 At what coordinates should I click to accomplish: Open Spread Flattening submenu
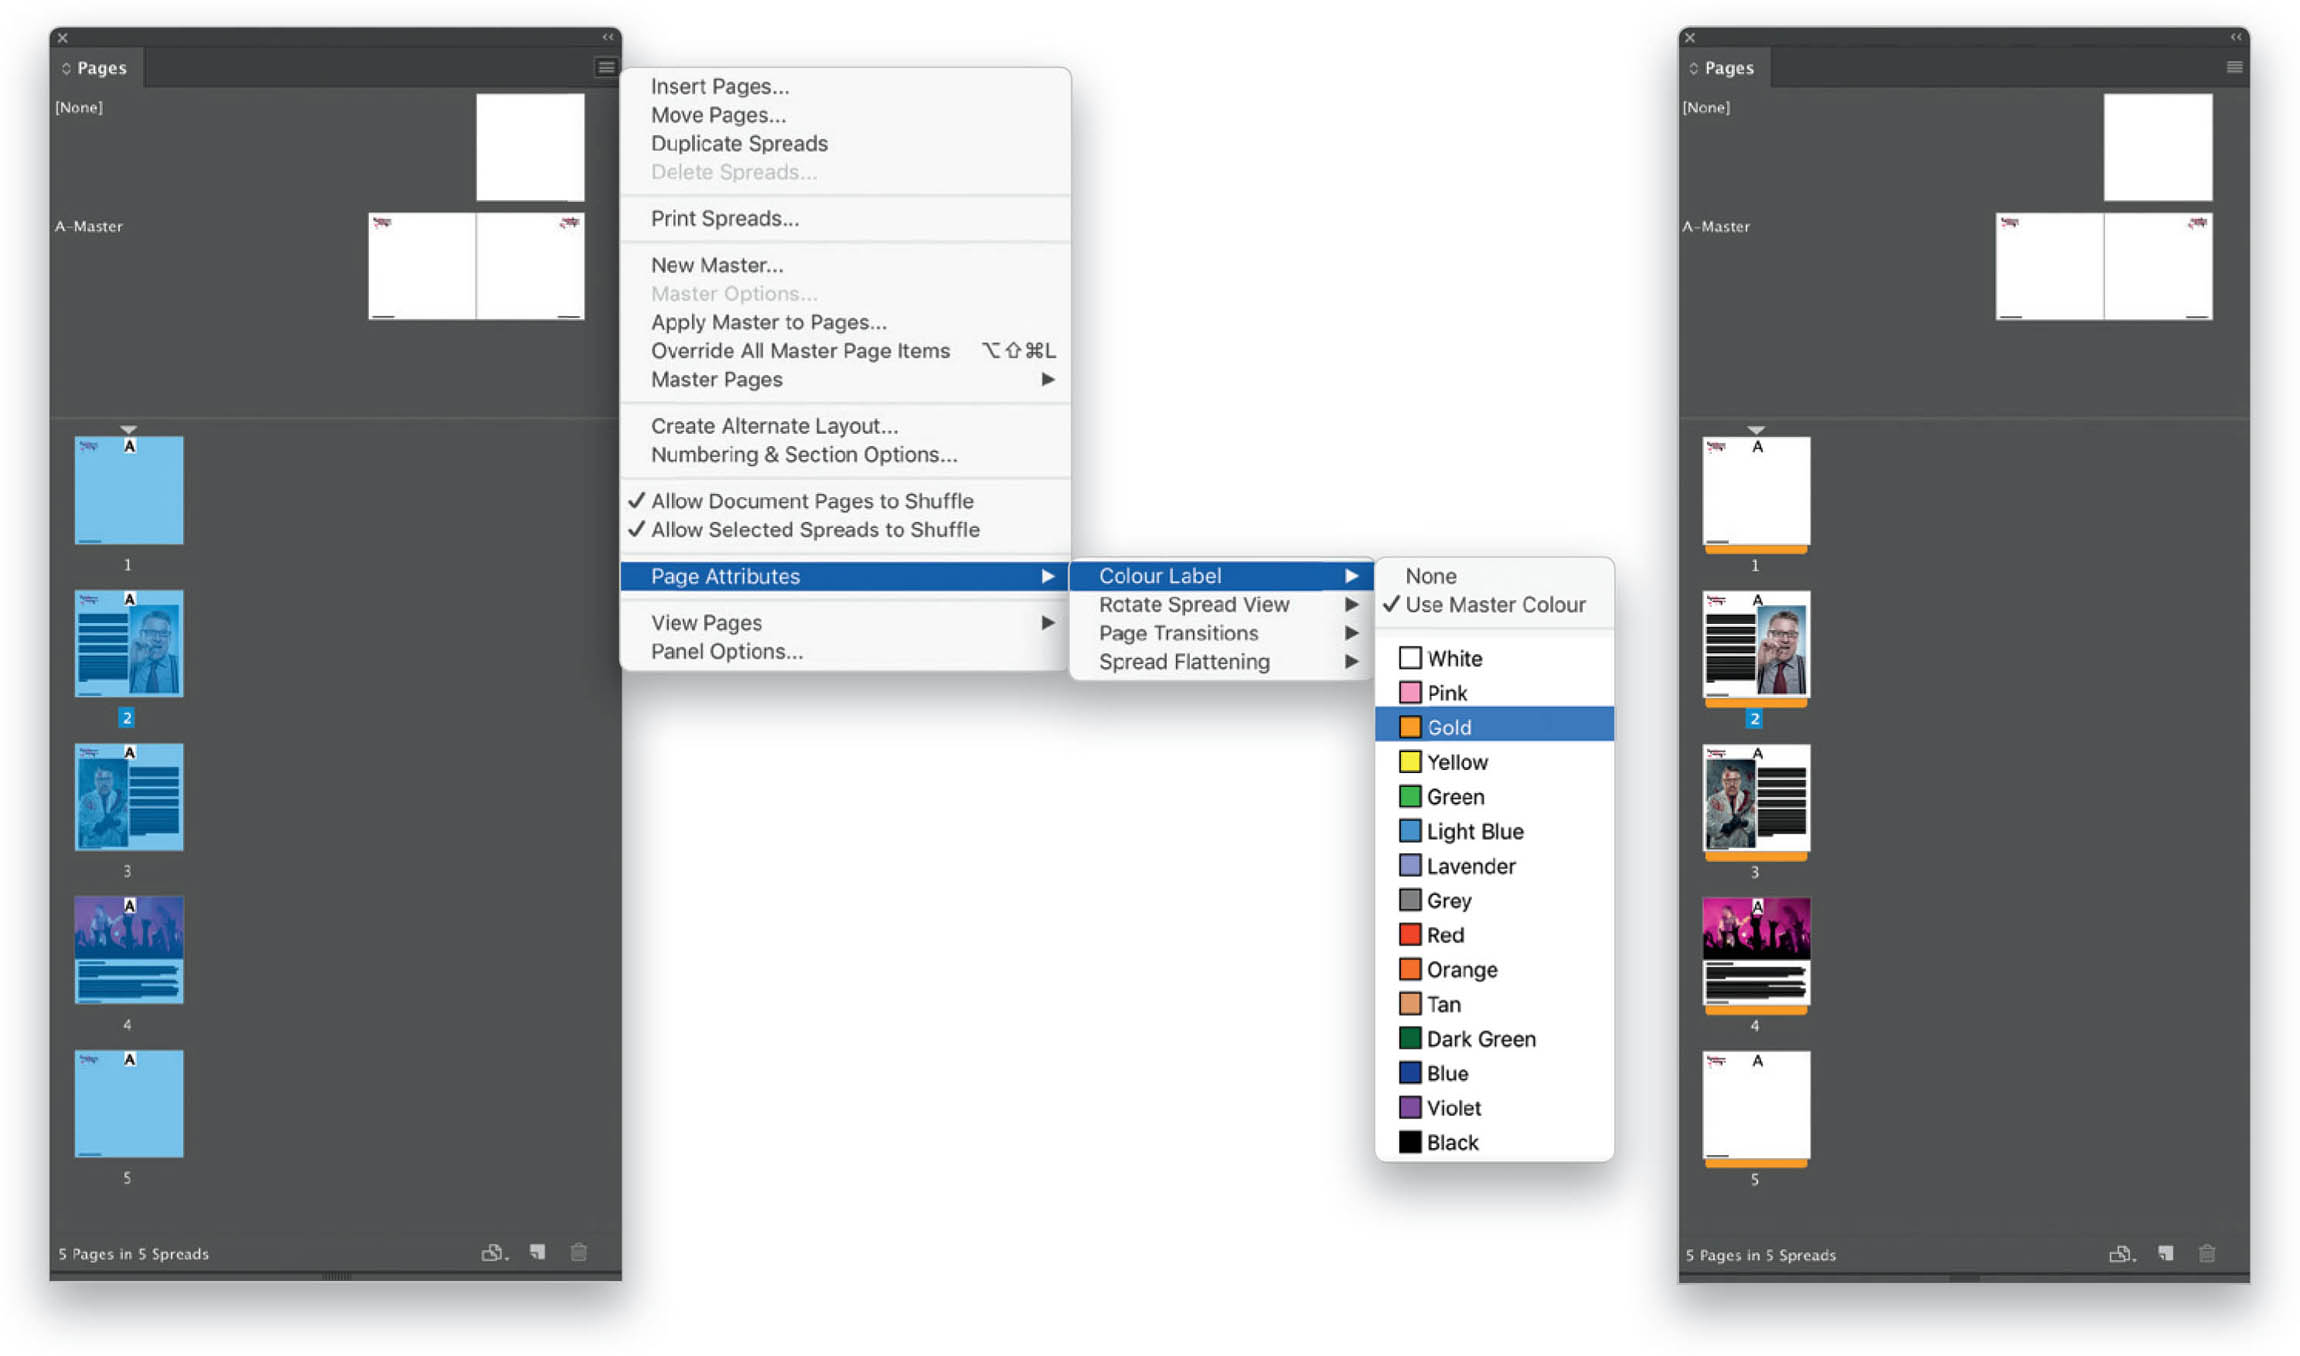pyautogui.click(x=1221, y=662)
